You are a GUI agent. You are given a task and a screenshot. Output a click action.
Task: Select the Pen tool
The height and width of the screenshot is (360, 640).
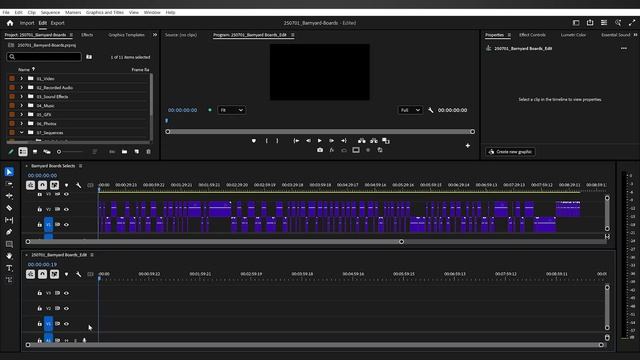9,232
